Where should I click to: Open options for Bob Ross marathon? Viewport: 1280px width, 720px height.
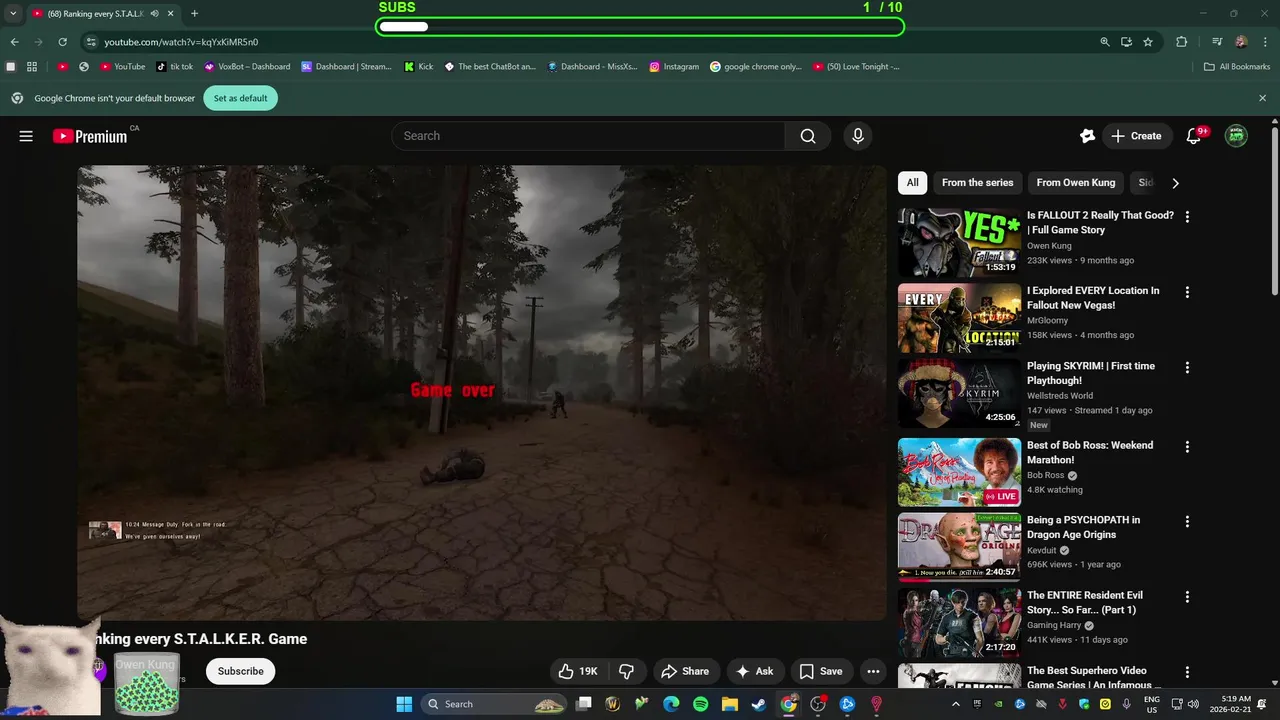pyautogui.click(x=1187, y=446)
